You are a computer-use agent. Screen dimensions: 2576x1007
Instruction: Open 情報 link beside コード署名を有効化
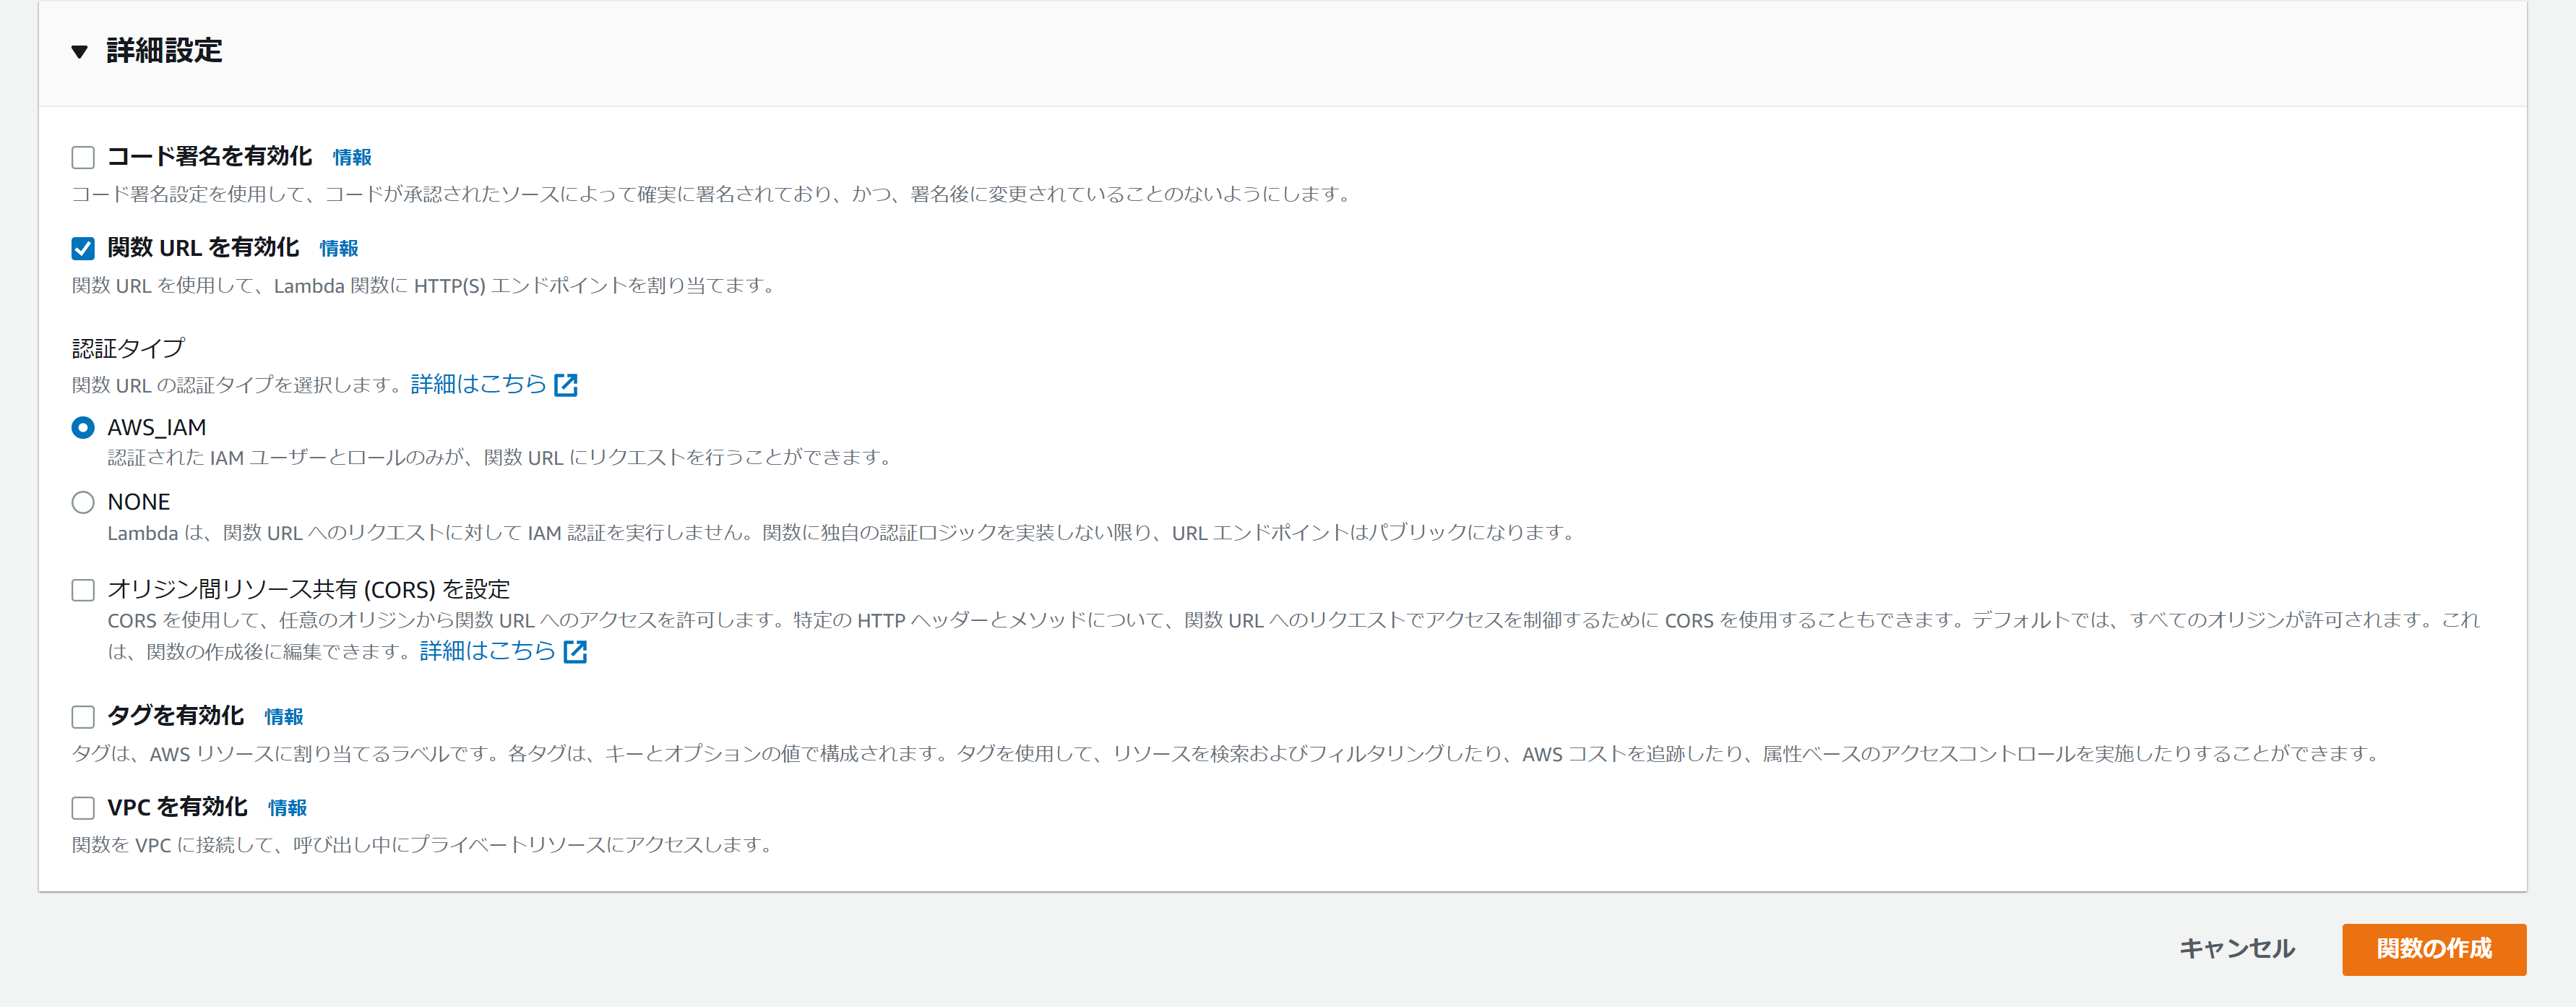351,158
